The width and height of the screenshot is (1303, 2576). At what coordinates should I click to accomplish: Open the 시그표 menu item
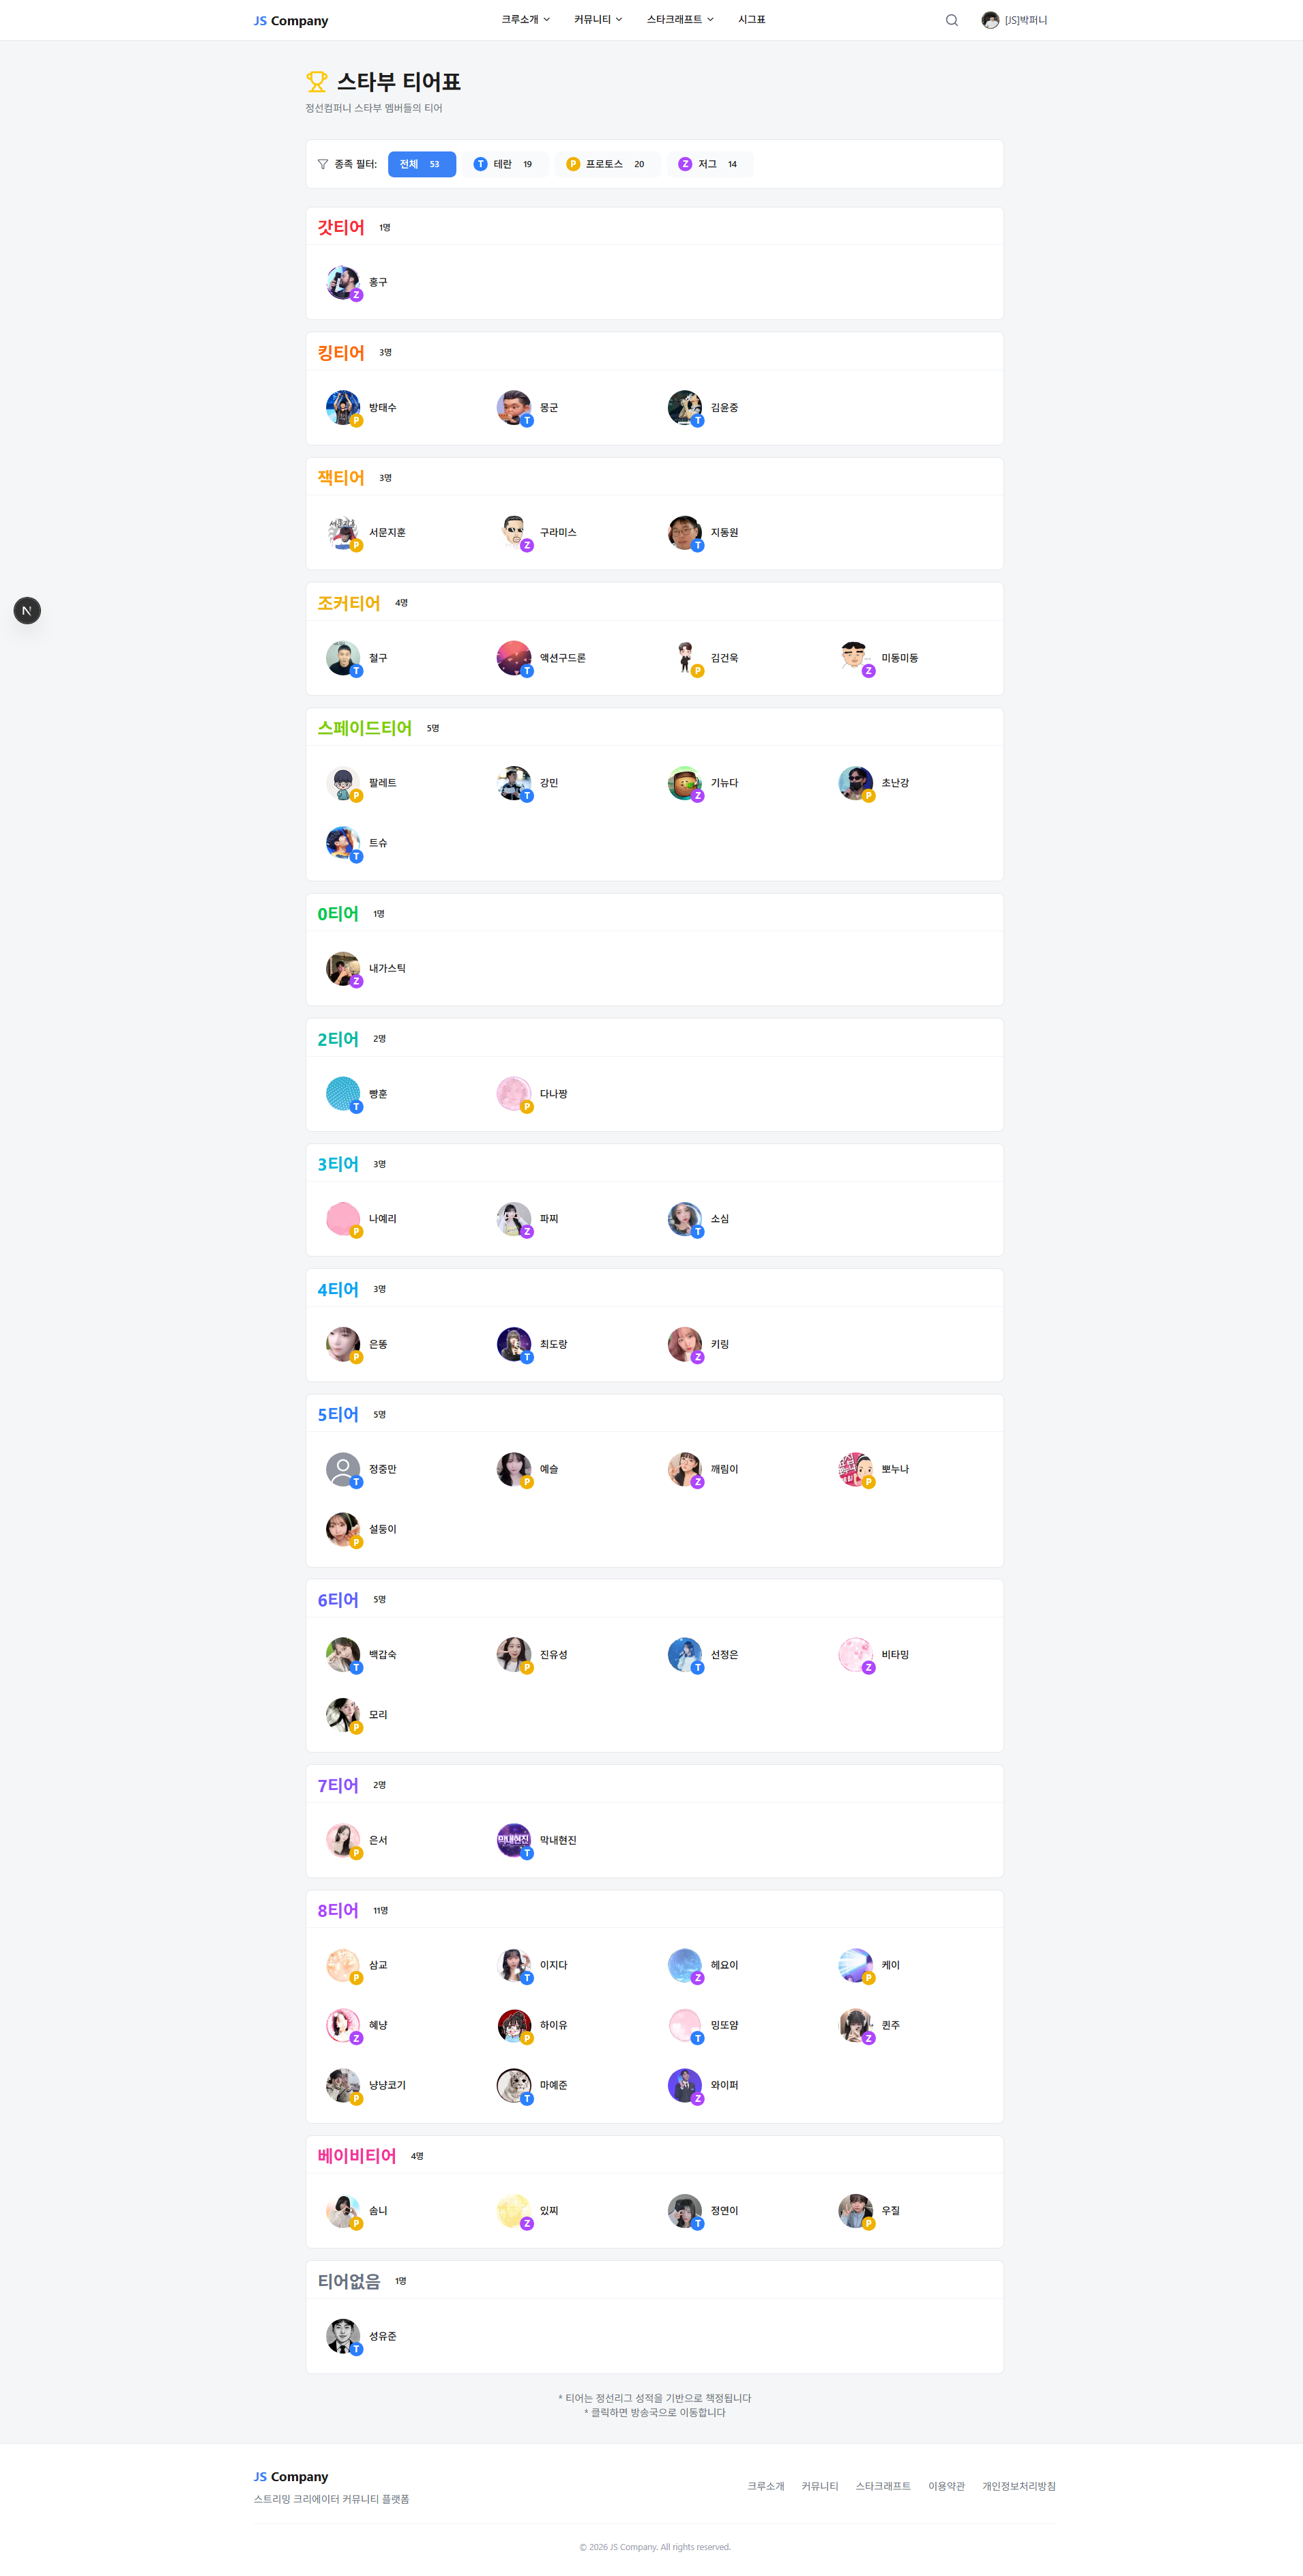pos(751,20)
